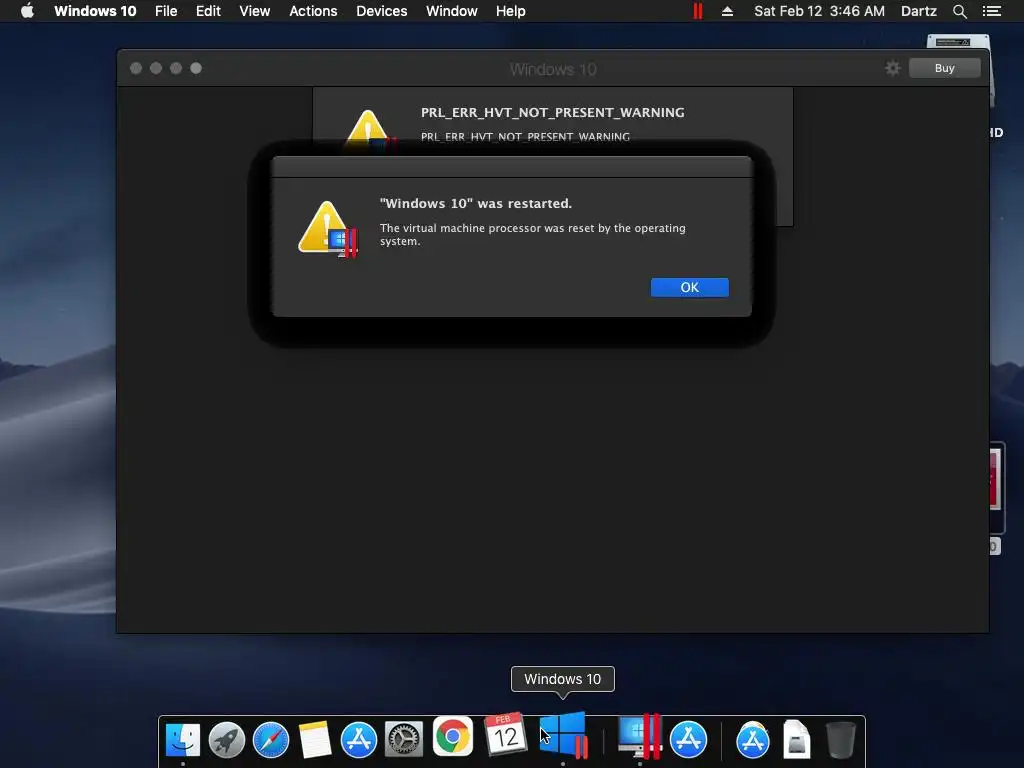The height and width of the screenshot is (768, 1024).
Task: Open the App Store icon right of Parallels Desktop
Action: [x=688, y=739]
